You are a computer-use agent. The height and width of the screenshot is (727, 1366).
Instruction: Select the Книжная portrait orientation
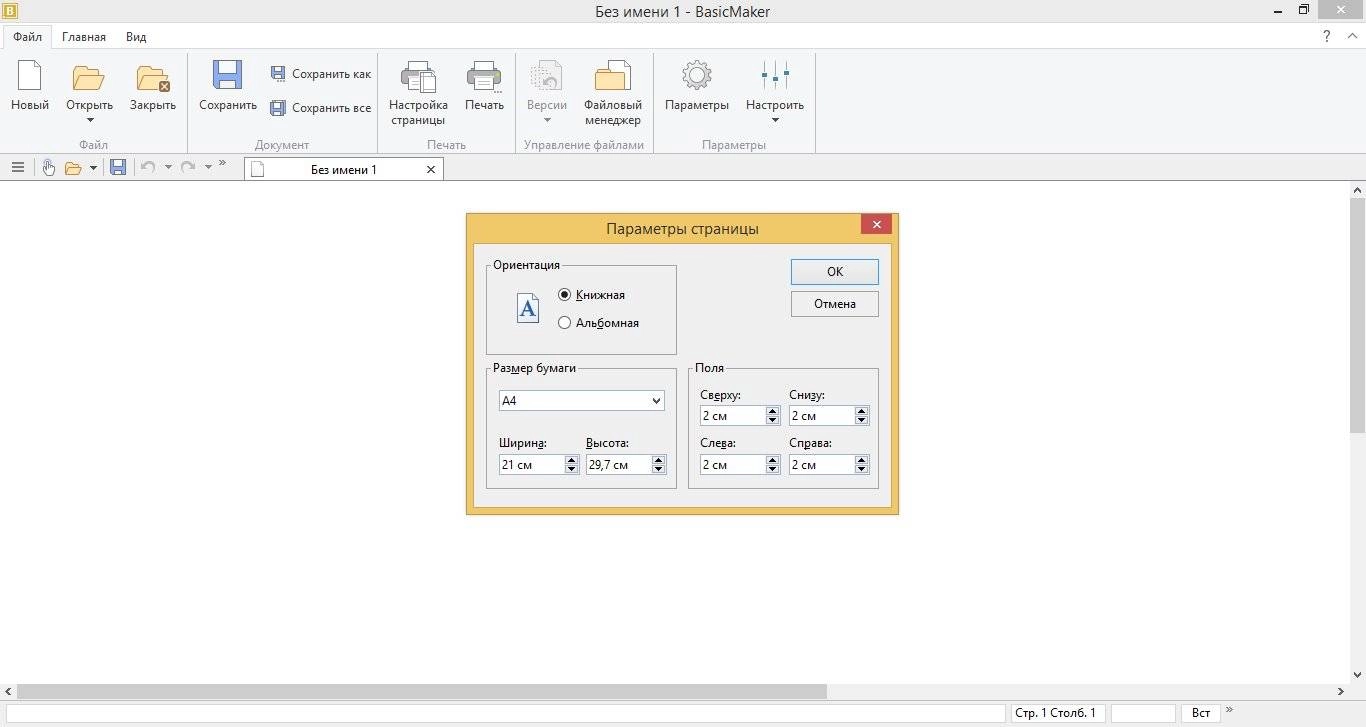click(x=591, y=295)
